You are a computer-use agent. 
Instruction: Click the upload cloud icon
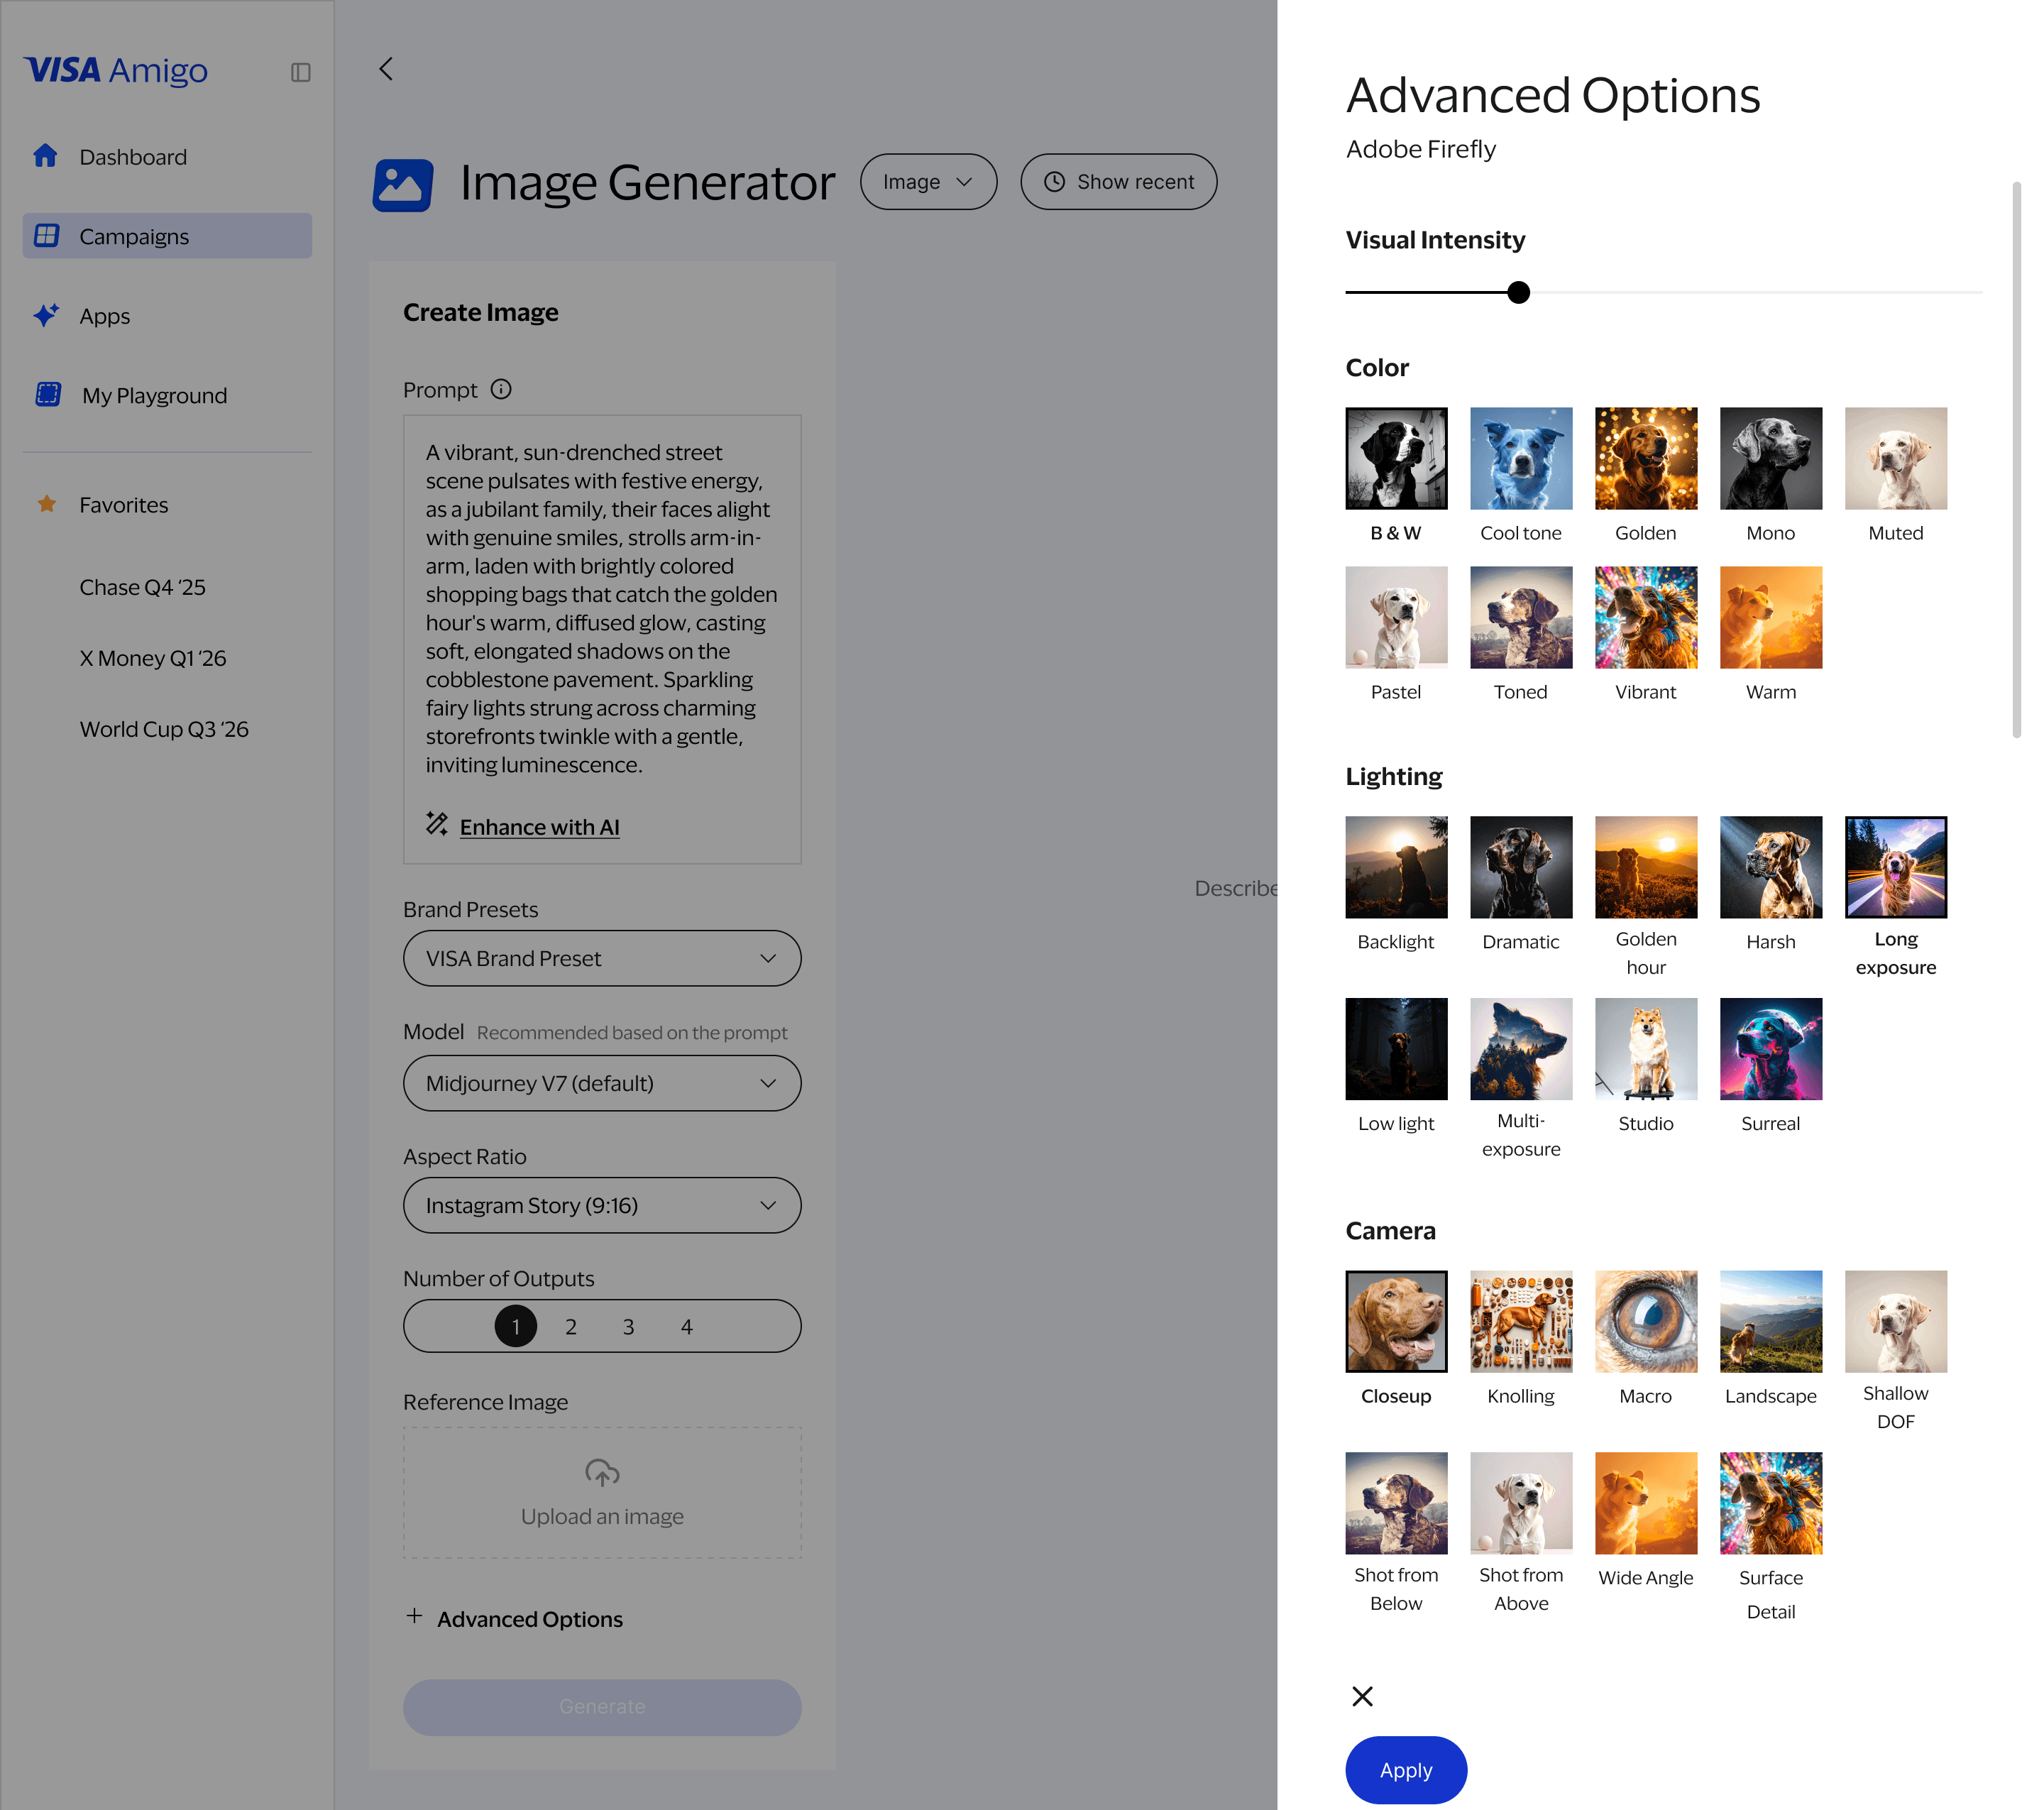pyautogui.click(x=602, y=1472)
